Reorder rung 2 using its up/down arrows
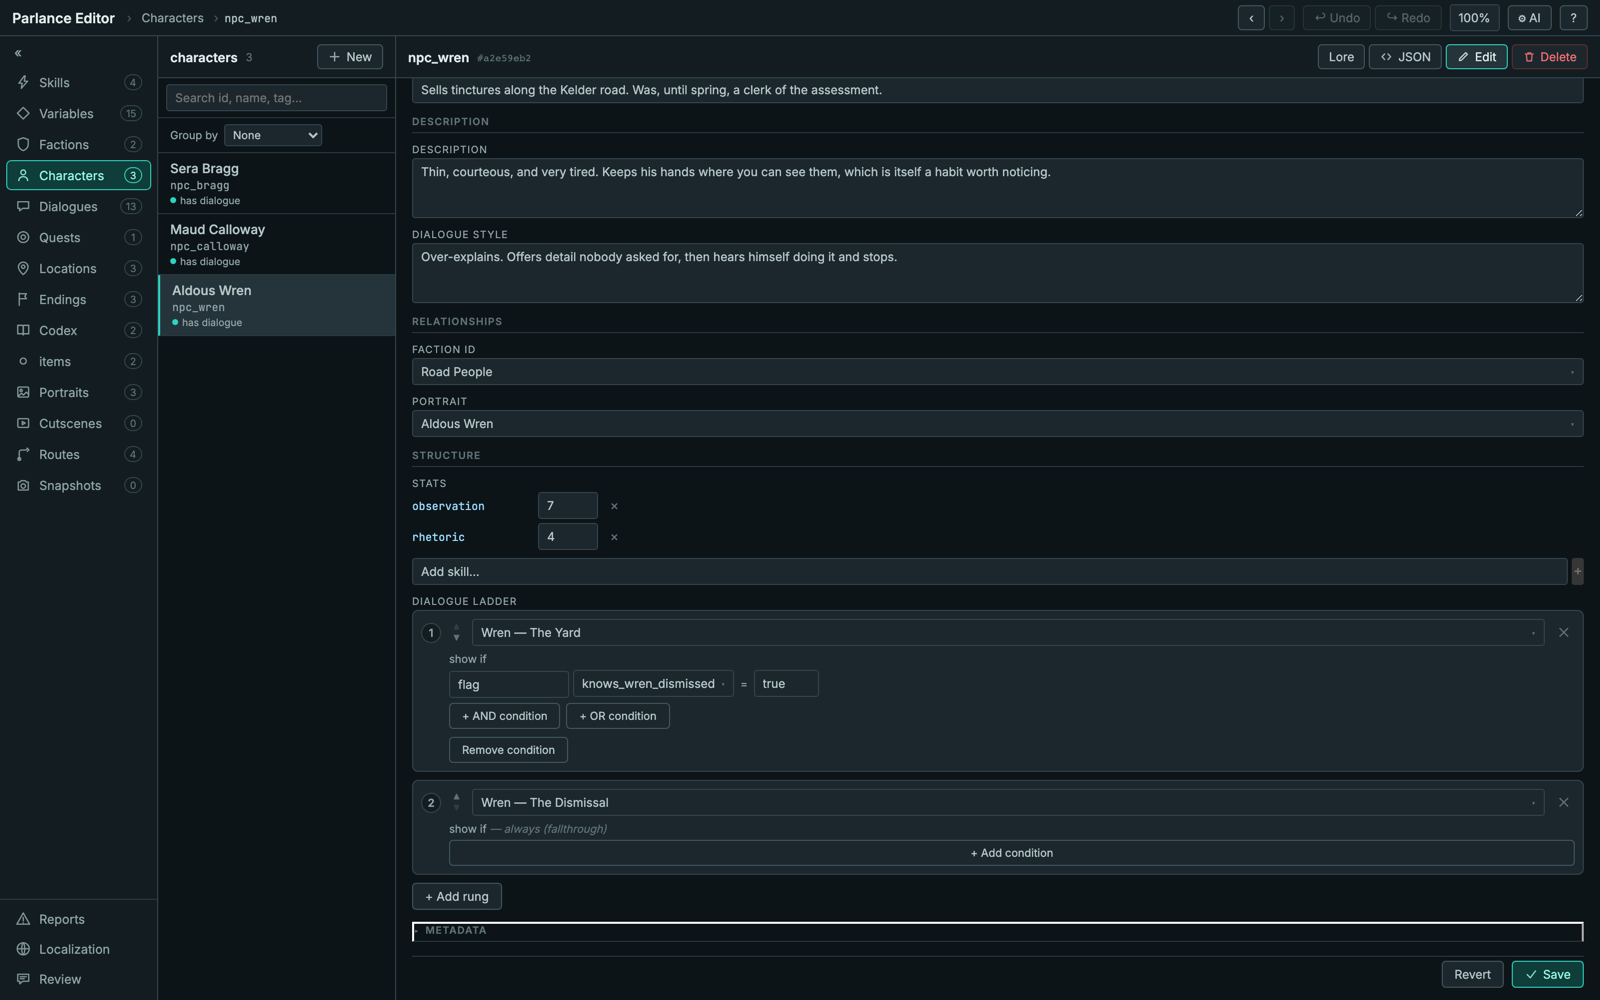1600x1000 pixels. pos(456,803)
